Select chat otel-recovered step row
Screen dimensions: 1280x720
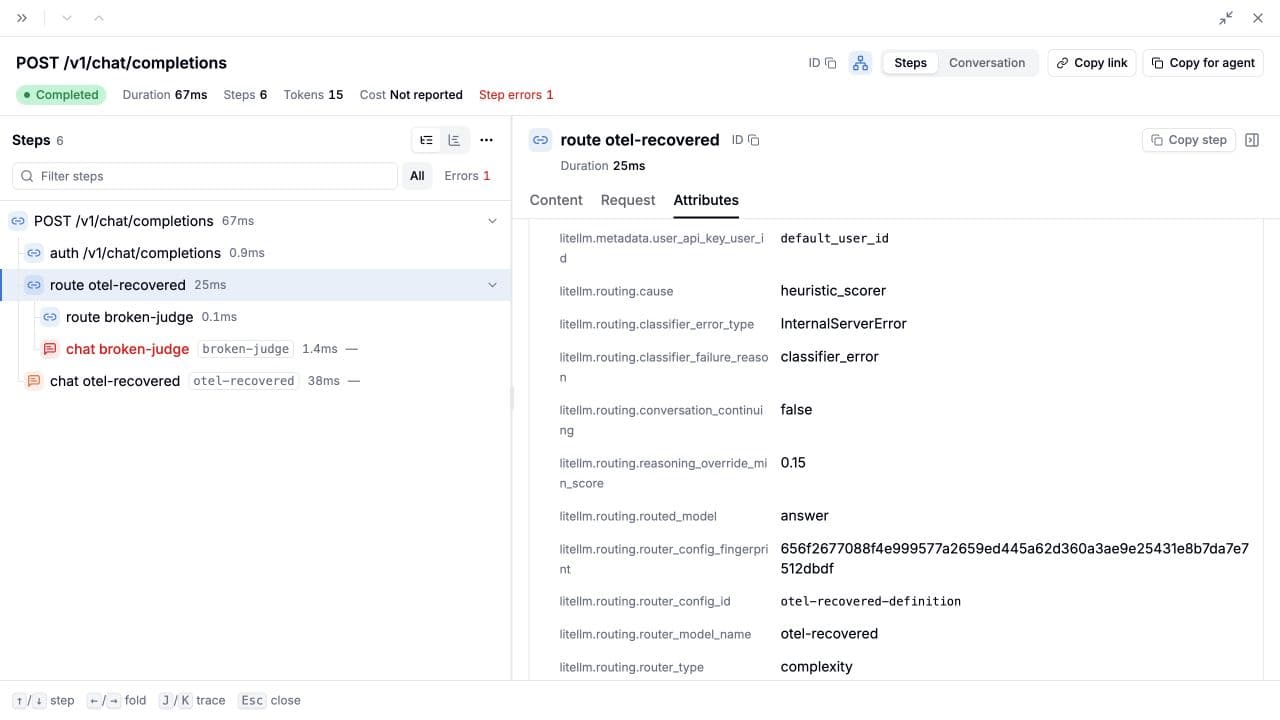click(x=255, y=381)
